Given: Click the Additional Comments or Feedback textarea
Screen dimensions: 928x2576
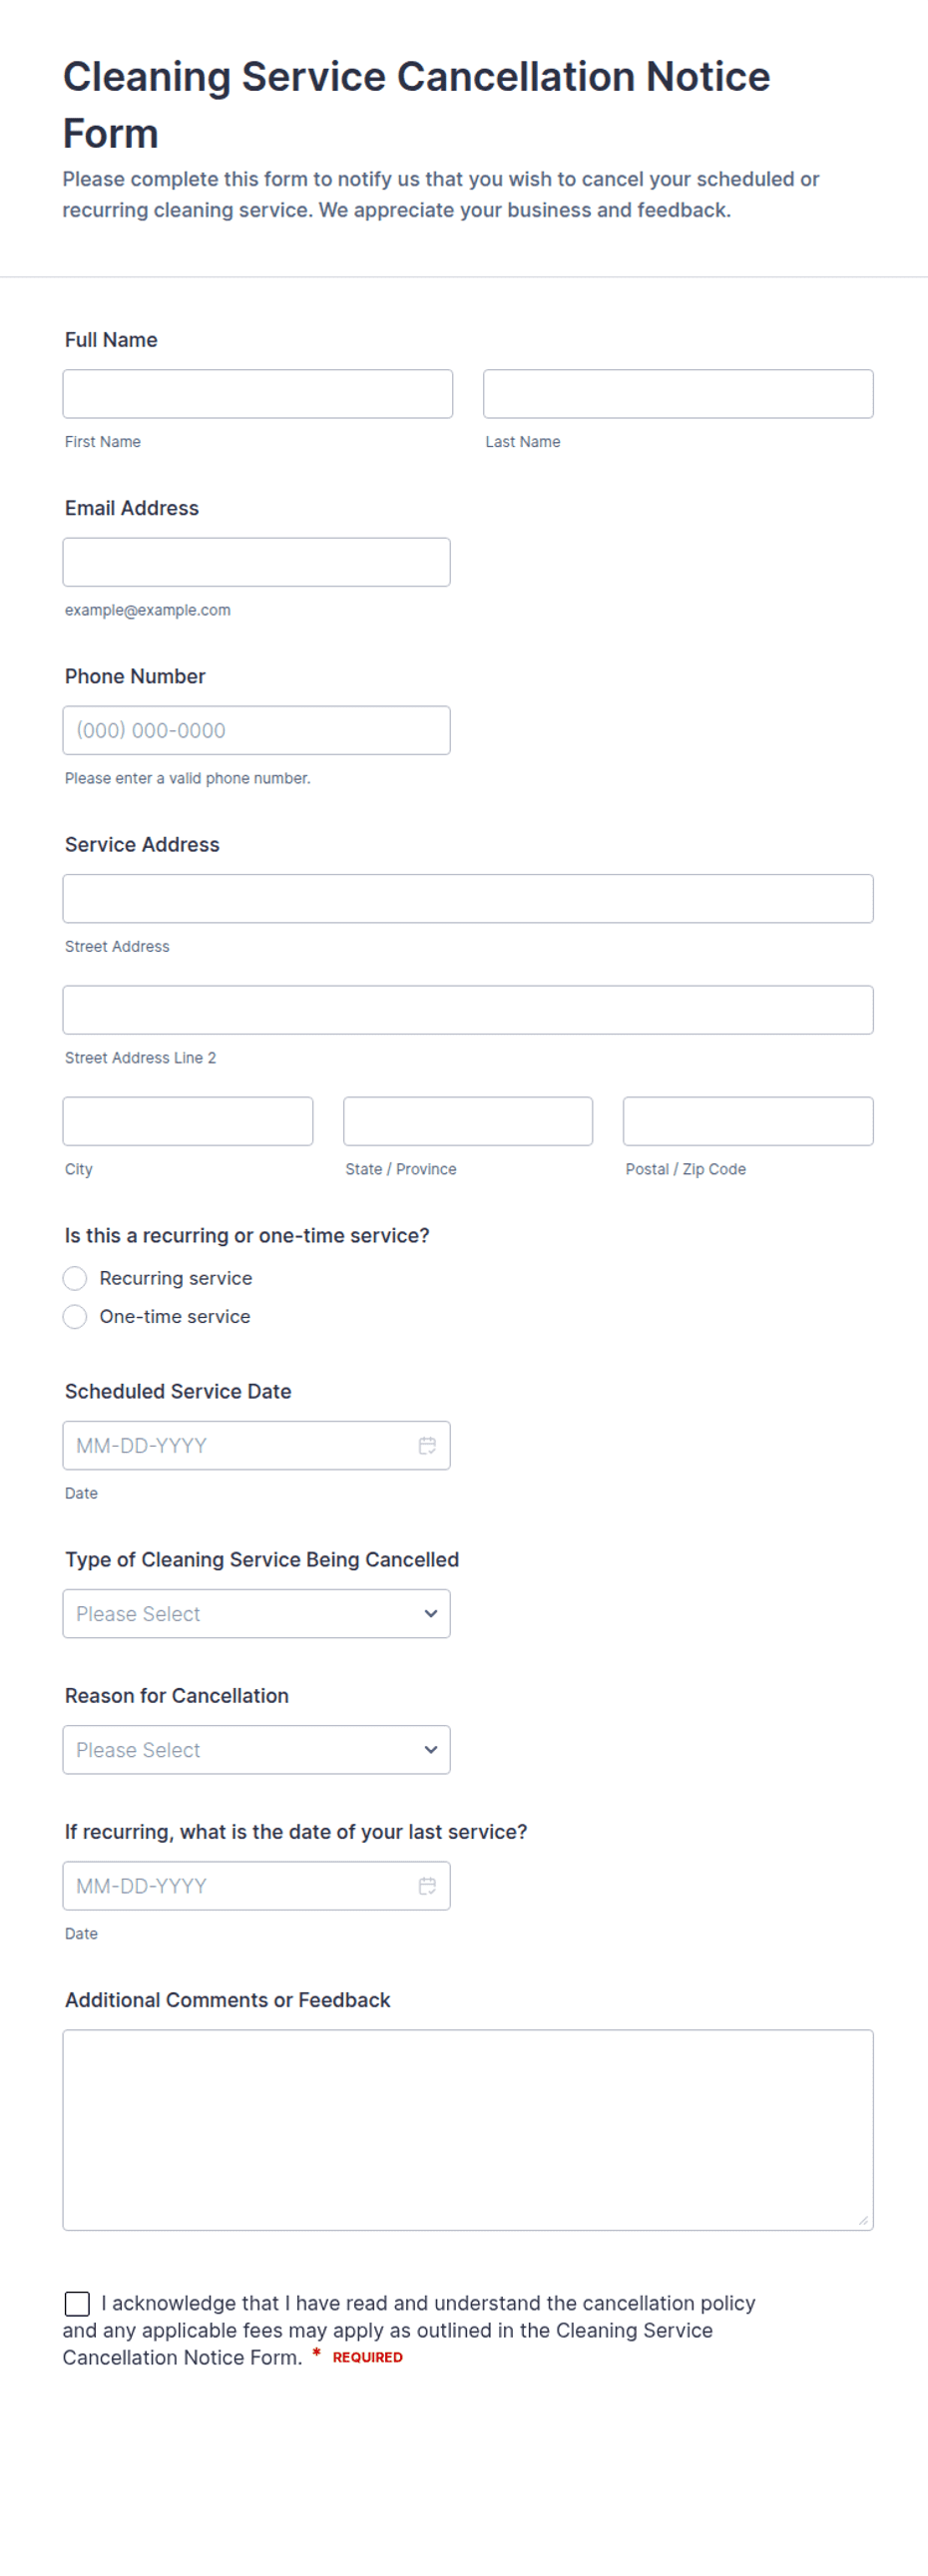Looking at the screenshot, I should click(468, 2129).
